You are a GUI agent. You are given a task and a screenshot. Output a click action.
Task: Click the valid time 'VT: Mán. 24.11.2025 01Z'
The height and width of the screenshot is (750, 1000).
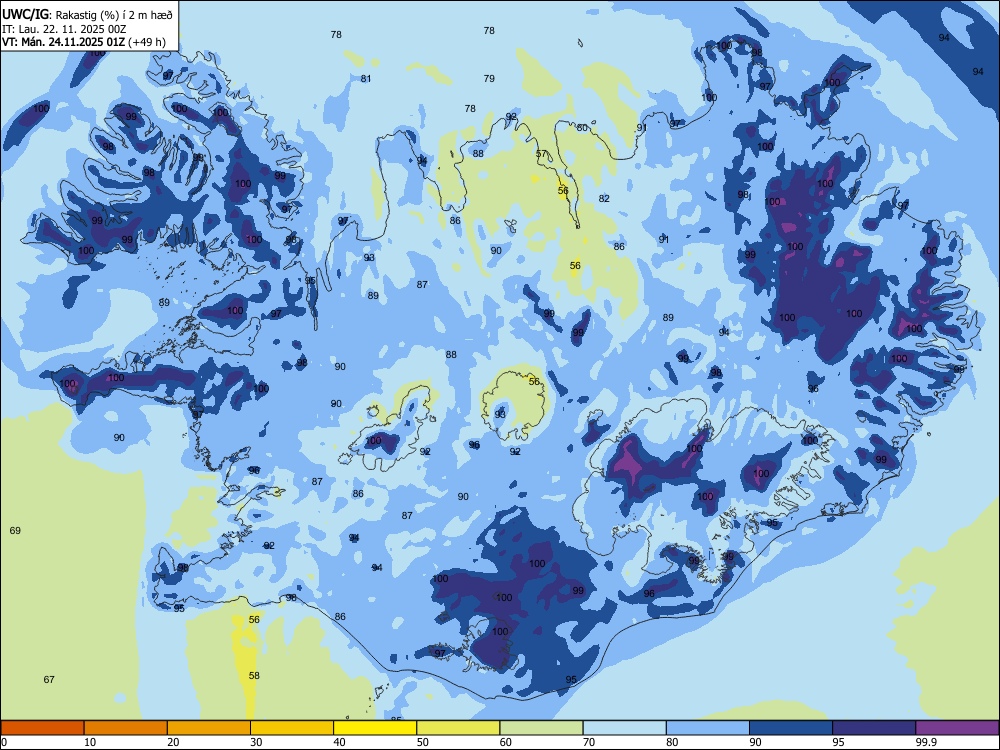point(64,42)
